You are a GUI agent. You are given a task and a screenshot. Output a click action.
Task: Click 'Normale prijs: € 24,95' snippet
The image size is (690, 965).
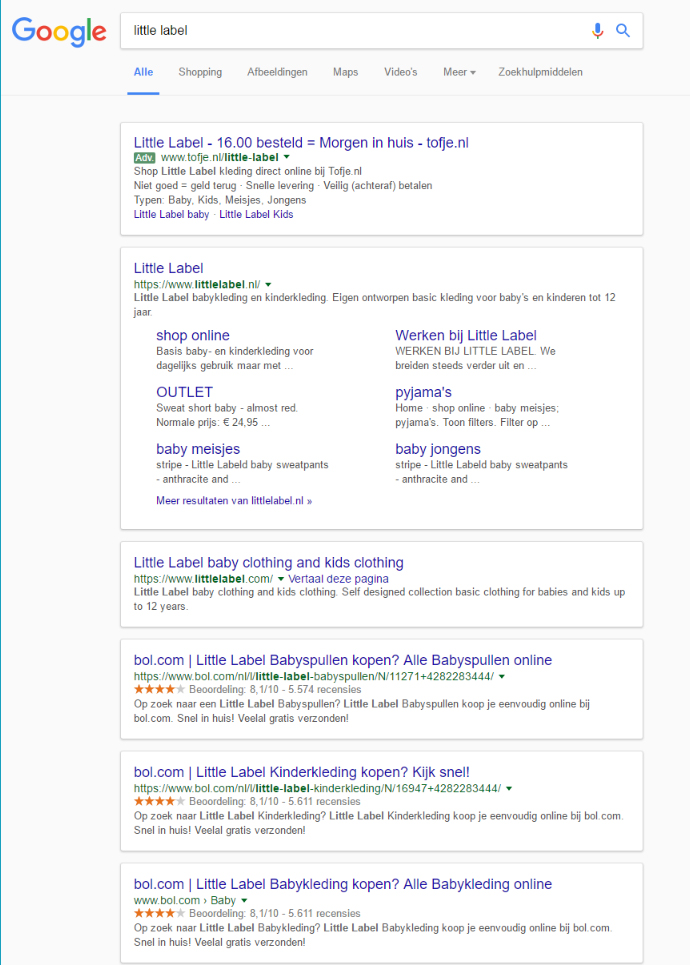pos(212,423)
